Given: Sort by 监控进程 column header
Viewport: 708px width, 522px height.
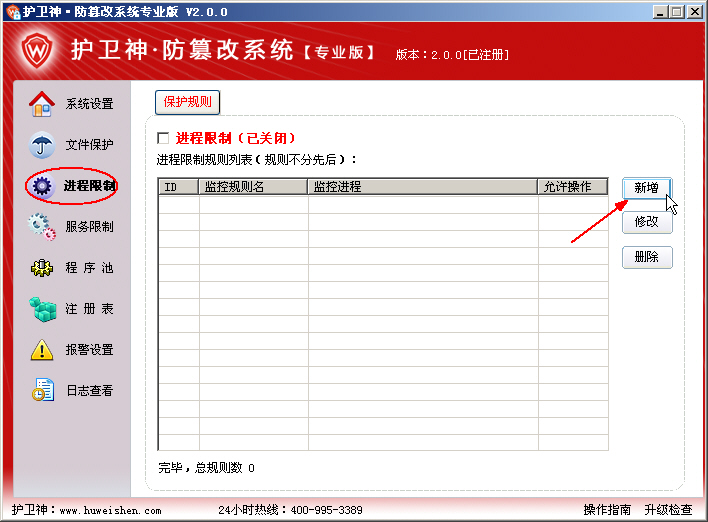Looking at the screenshot, I should [423, 187].
